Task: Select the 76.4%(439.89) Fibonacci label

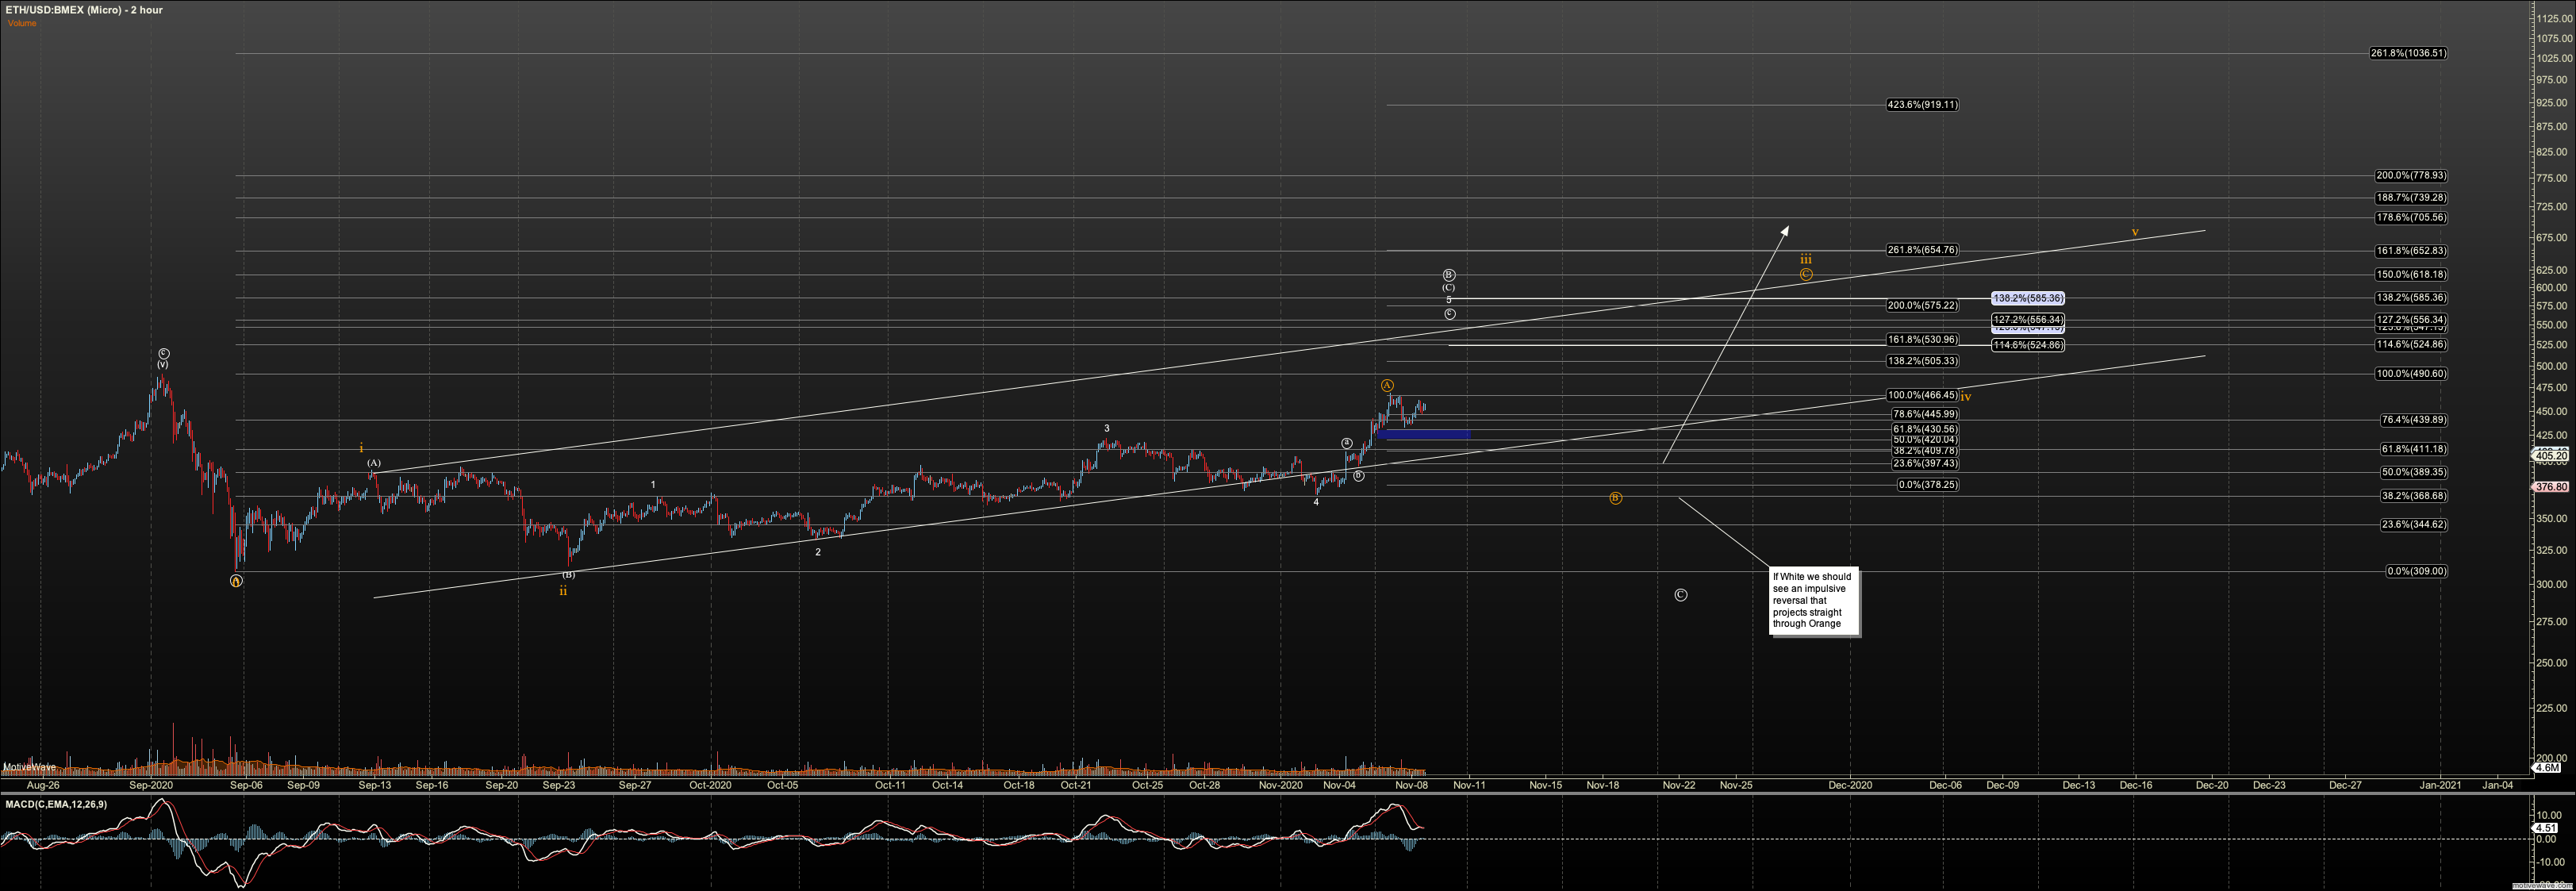Action: coord(2414,420)
